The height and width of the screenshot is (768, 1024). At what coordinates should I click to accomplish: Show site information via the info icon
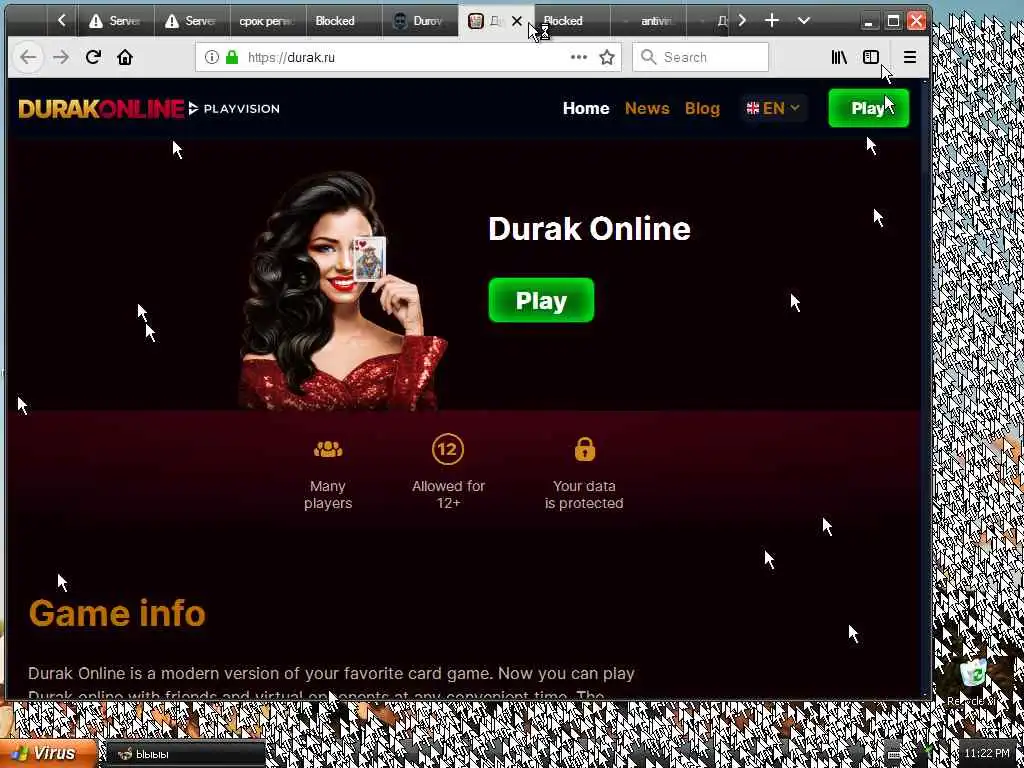[x=212, y=57]
